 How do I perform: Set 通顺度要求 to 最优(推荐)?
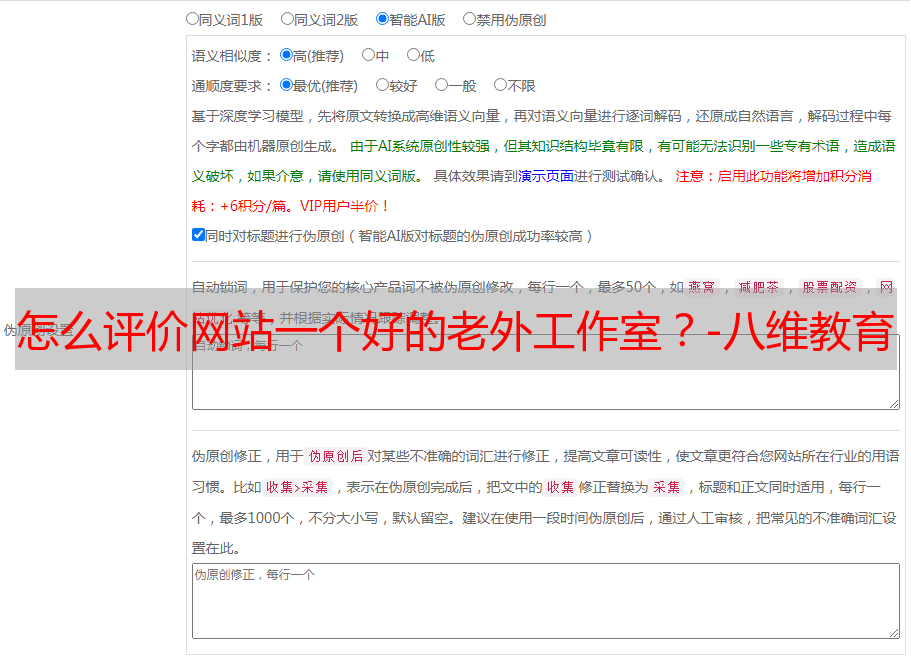286,85
